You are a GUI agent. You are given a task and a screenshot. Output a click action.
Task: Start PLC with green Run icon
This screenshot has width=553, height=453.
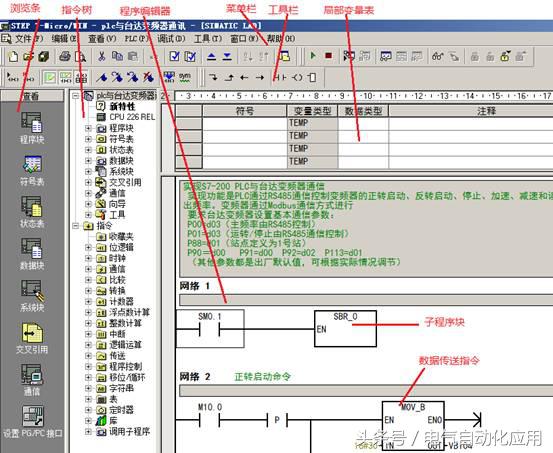pyautogui.click(x=313, y=56)
